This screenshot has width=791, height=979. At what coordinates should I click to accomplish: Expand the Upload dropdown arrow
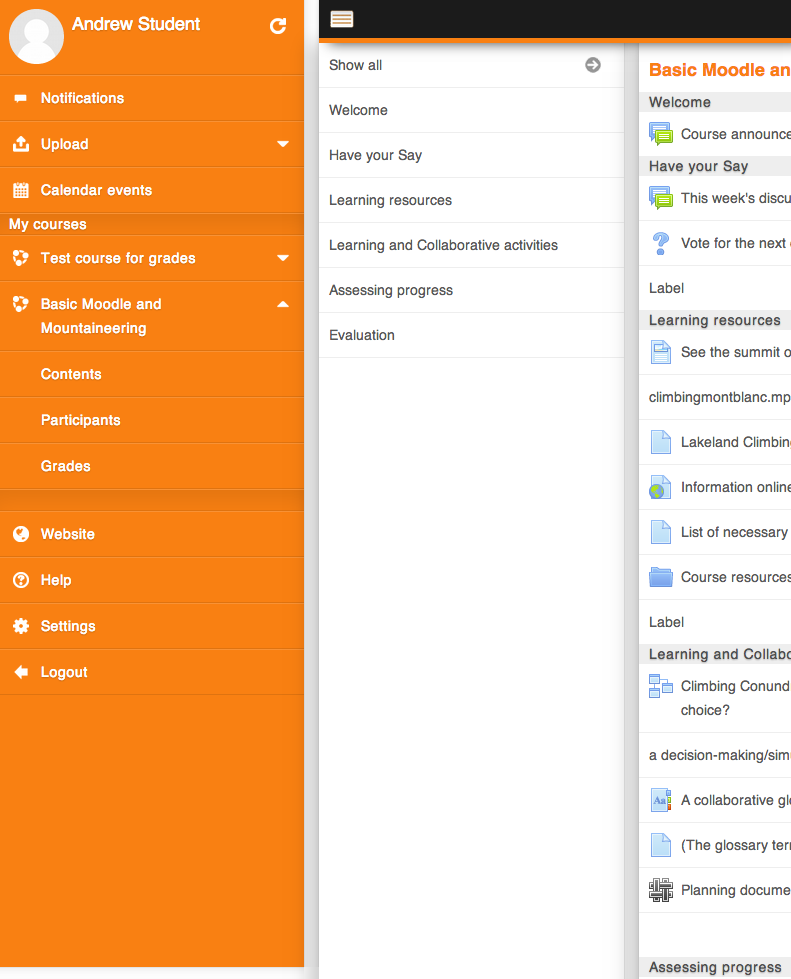283,144
